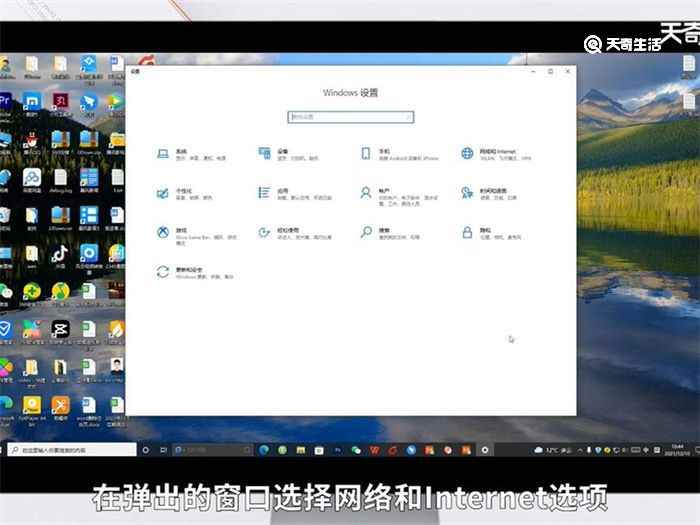Open File Explorer from the taskbar

(301, 450)
